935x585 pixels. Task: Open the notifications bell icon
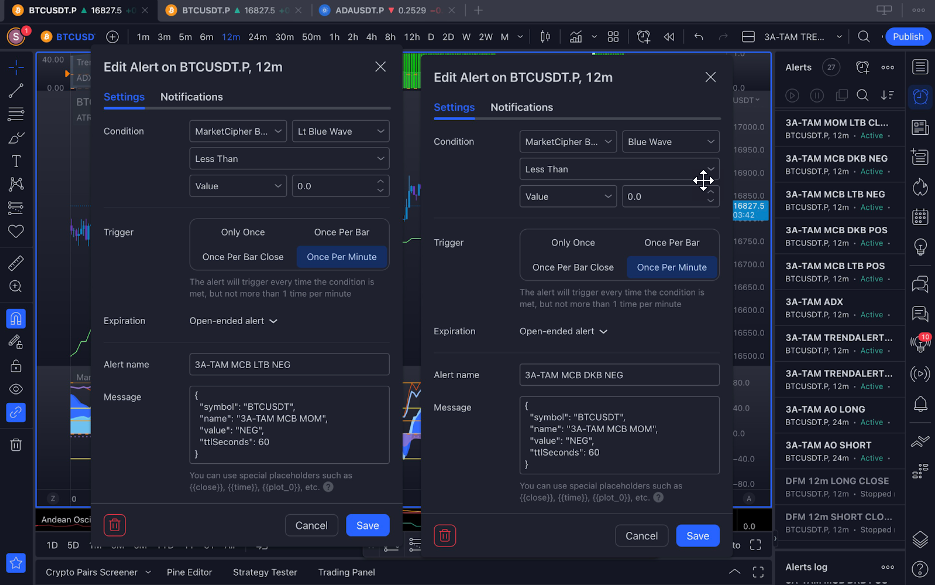920,404
